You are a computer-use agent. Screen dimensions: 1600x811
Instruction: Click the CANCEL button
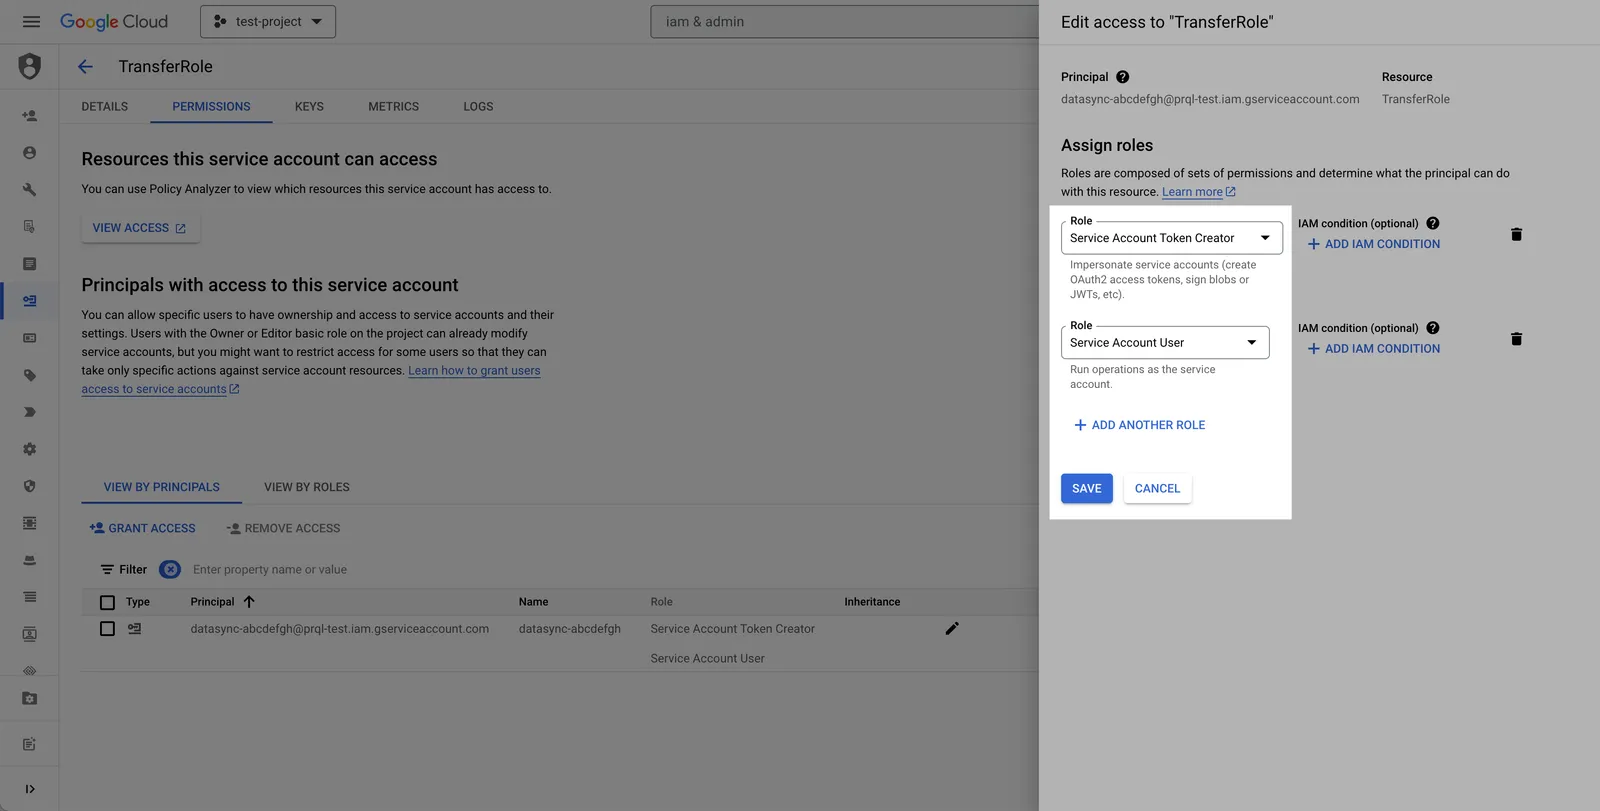click(x=1157, y=488)
